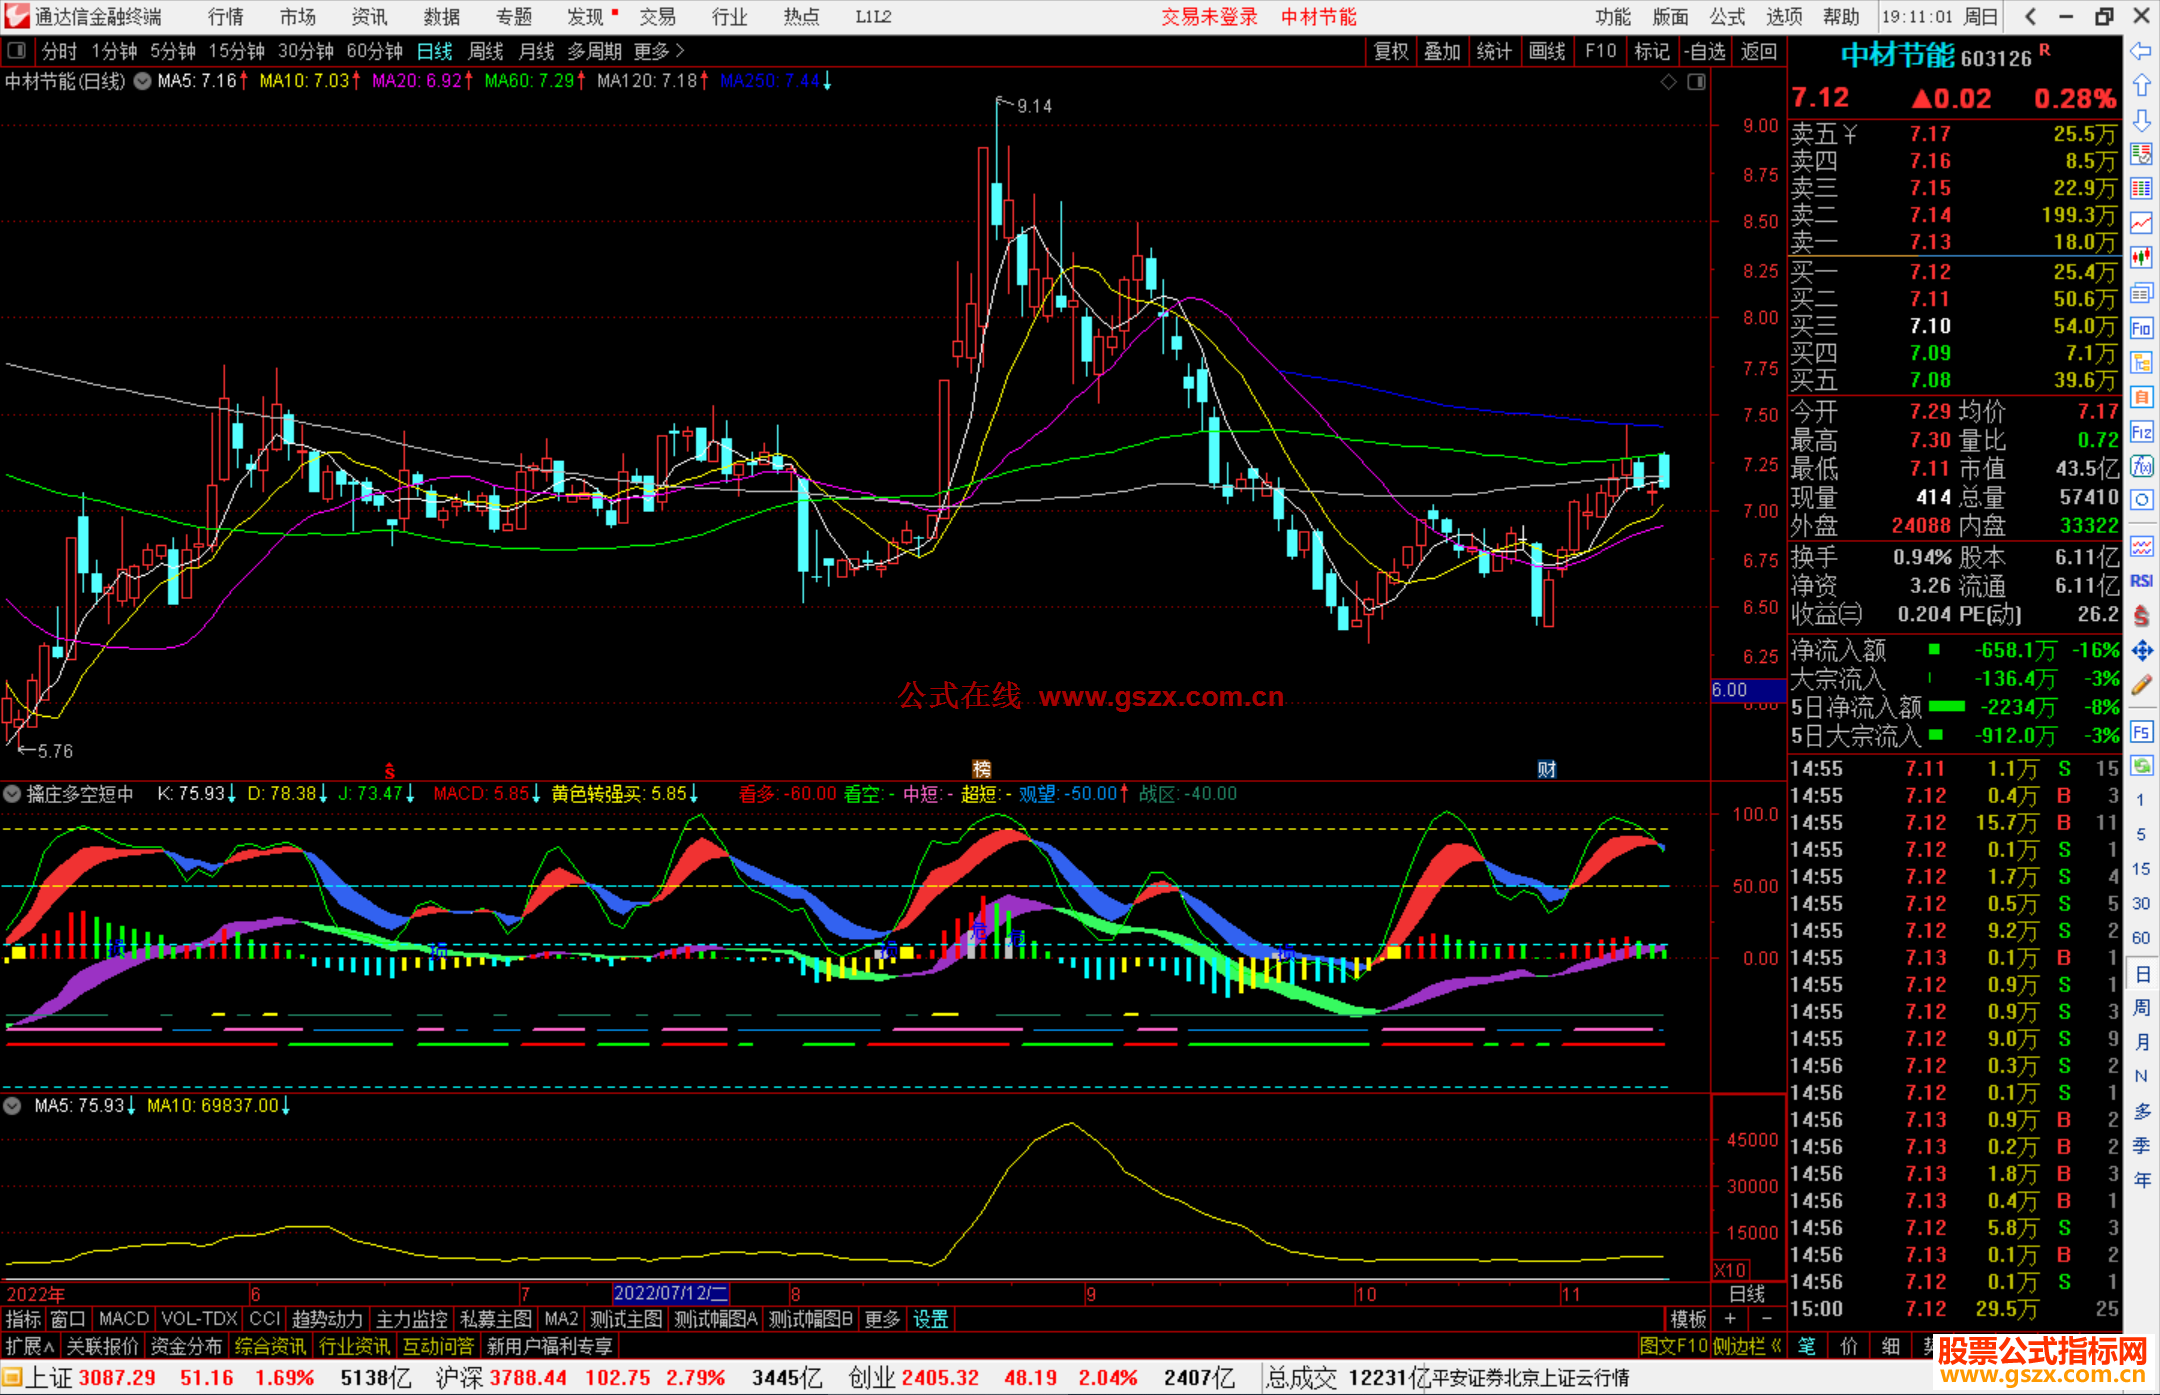This screenshot has width=2160, height=1395.
Task: Click the green refresh sidebar icon
Action: 2141,766
